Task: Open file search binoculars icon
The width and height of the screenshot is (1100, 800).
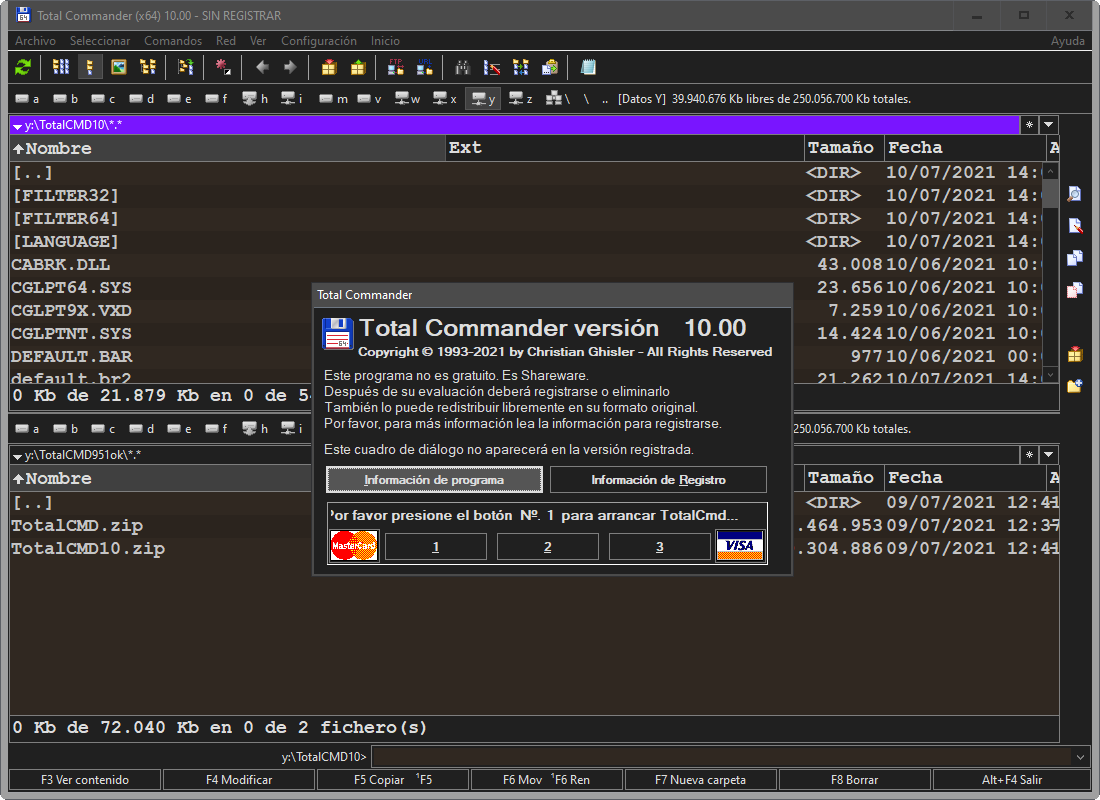Action: (462, 67)
